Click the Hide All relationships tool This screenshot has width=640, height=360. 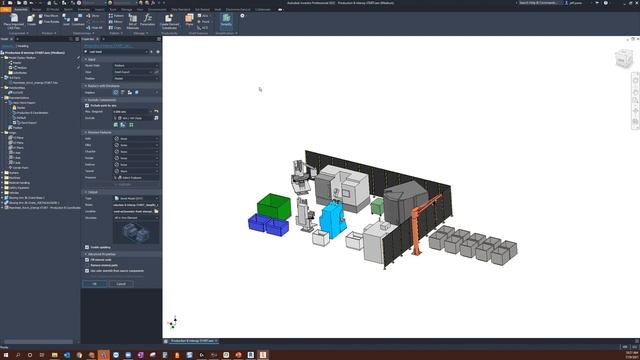click(94, 28)
